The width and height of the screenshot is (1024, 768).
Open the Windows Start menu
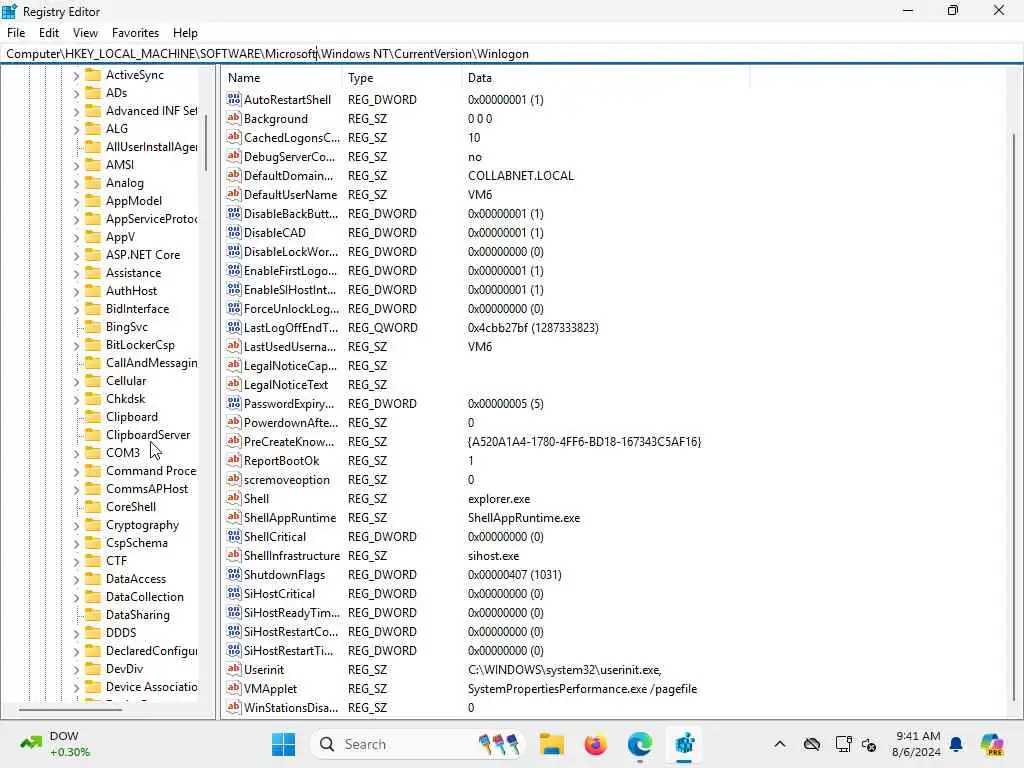pyautogui.click(x=283, y=744)
